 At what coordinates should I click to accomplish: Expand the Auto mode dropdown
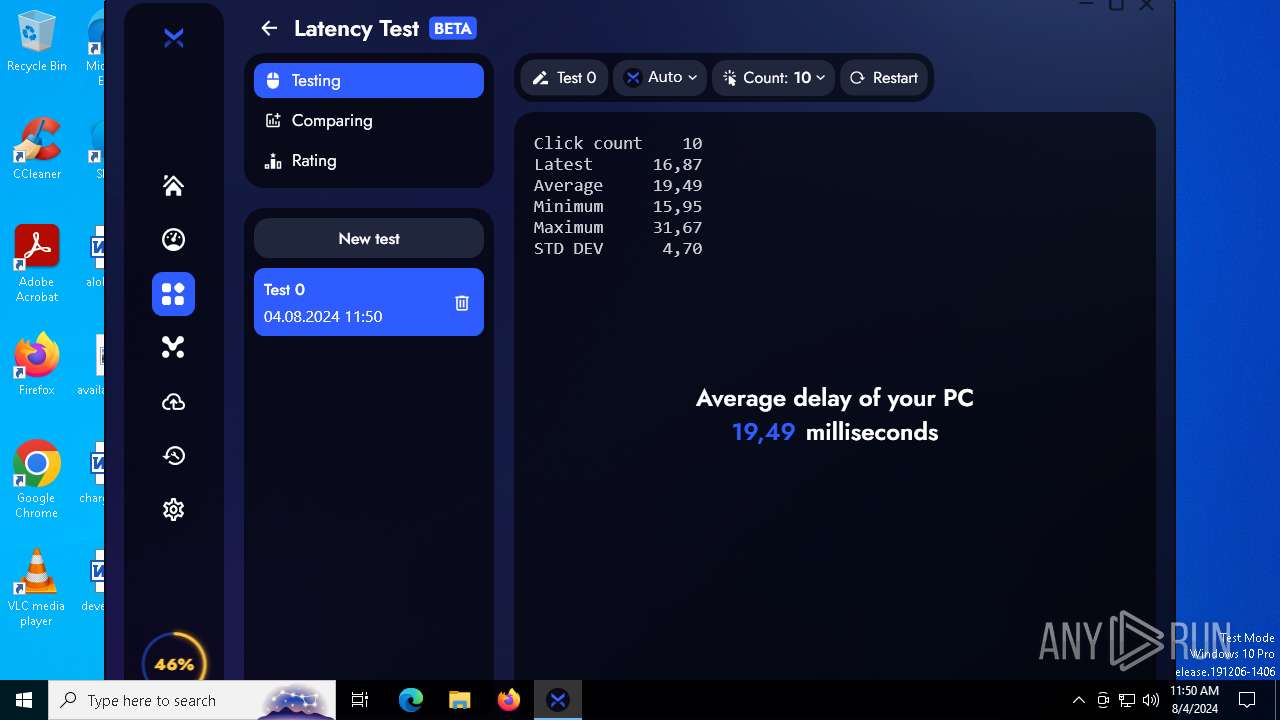tap(660, 78)
